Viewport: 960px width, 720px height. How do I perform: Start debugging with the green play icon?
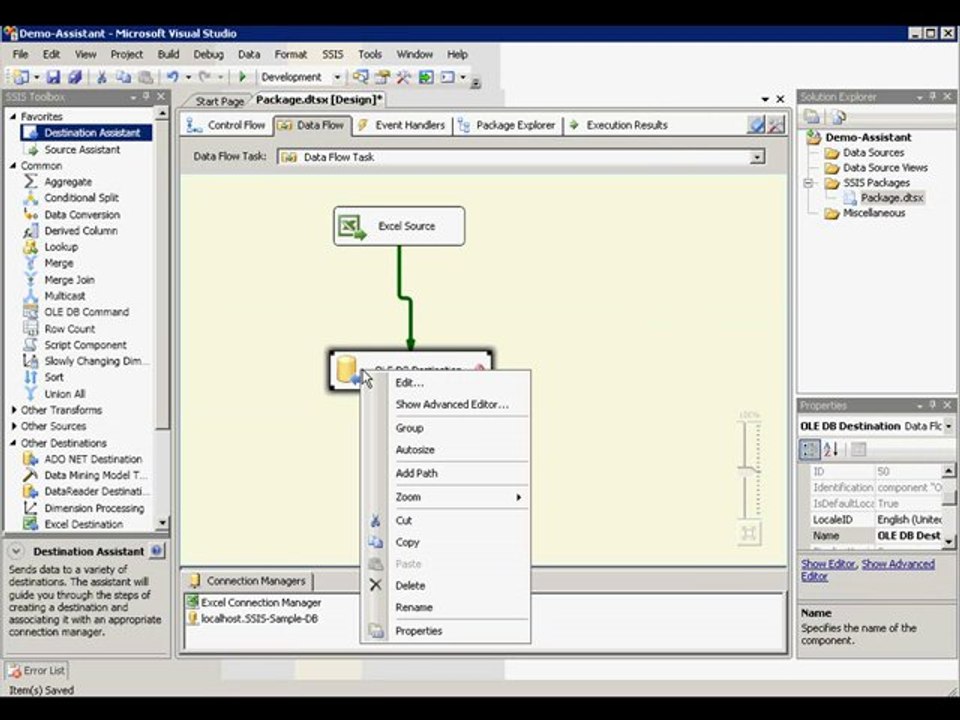(x=242, y=77)
